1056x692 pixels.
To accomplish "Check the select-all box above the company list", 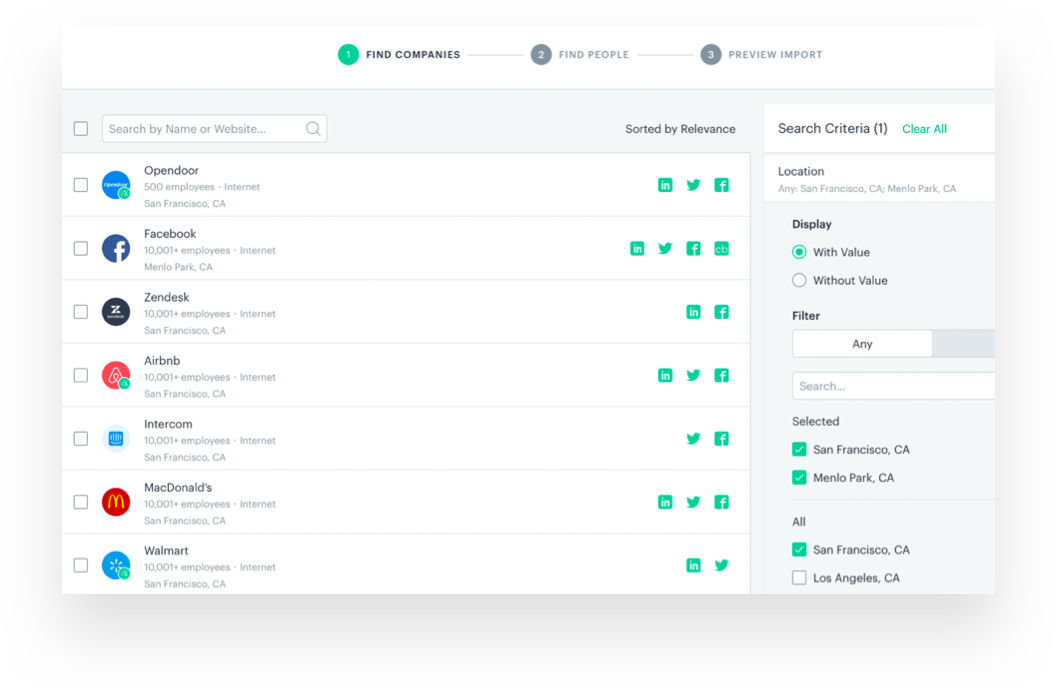I will (80, 128).
